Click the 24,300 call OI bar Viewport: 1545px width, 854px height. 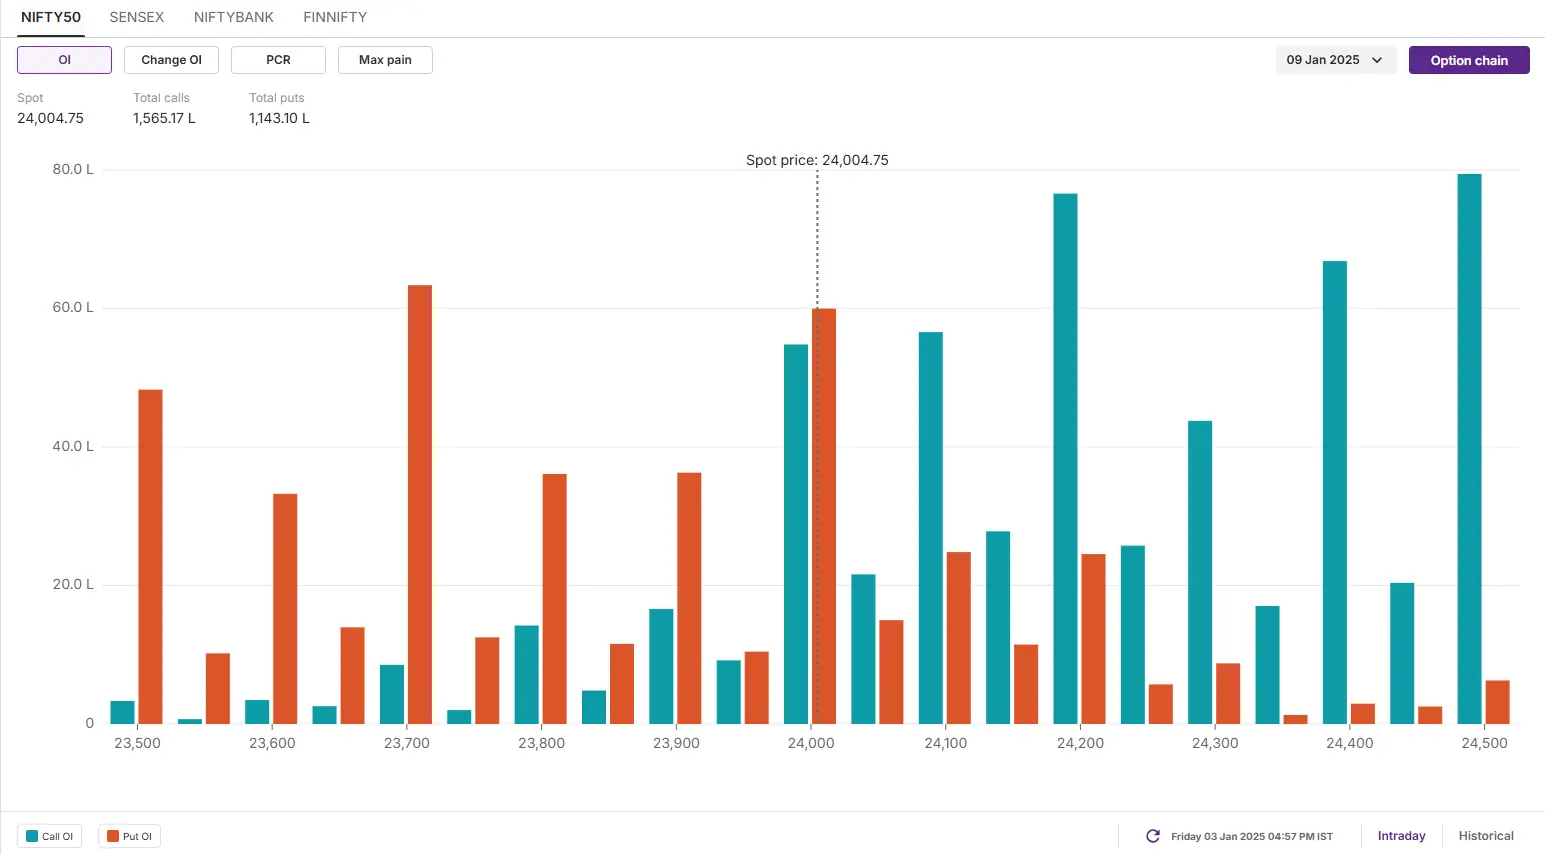click(1200, 572)
